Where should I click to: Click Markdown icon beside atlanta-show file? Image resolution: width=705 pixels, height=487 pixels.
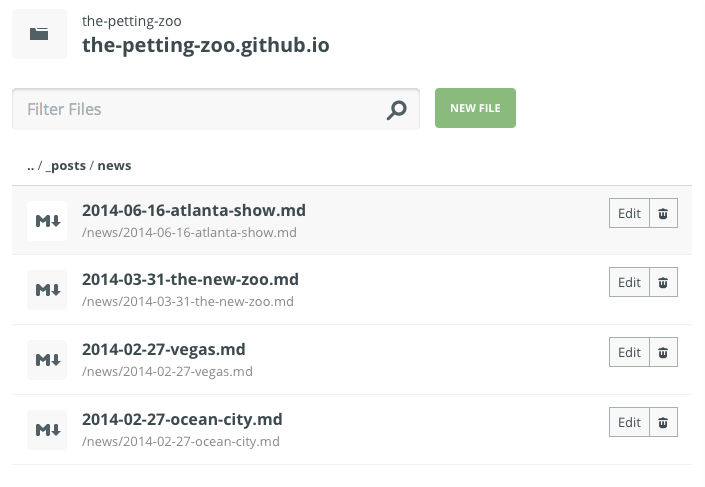48,221
